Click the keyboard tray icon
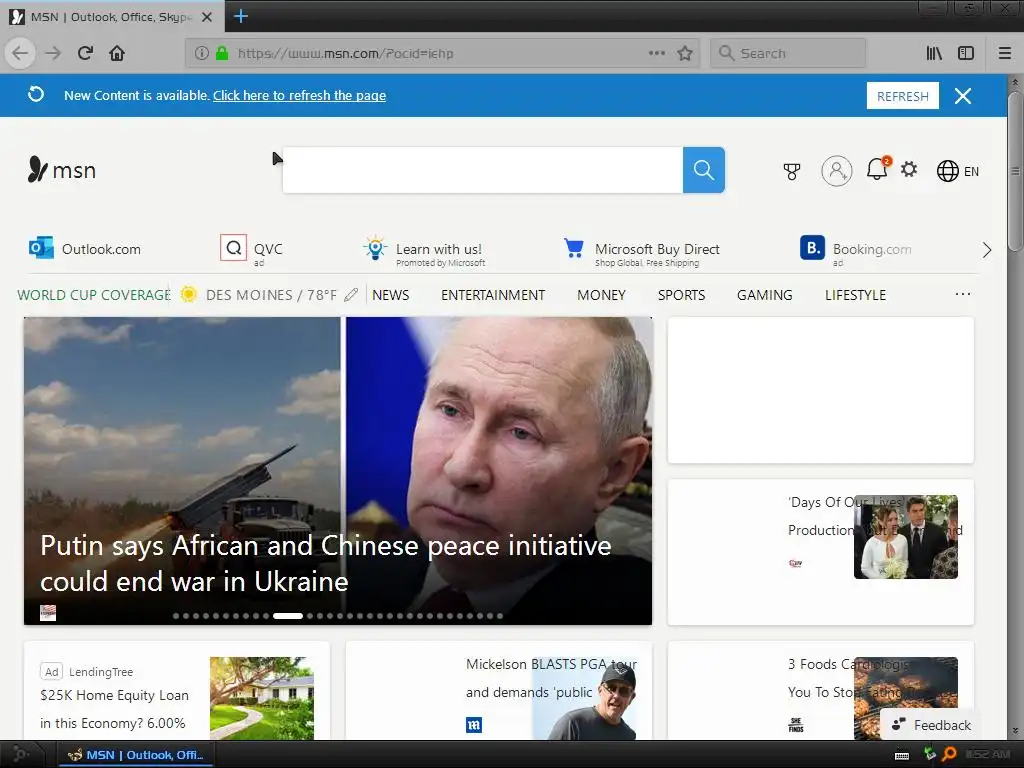The image size is (1024, 768). tap(902, 756)
